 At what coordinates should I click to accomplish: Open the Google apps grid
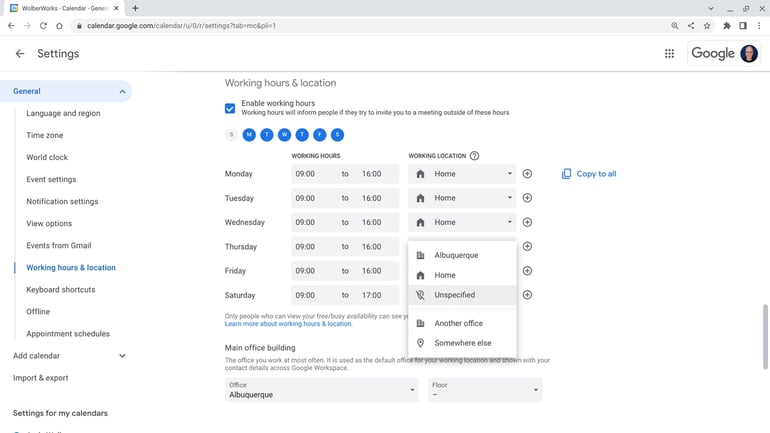(669, 54)
